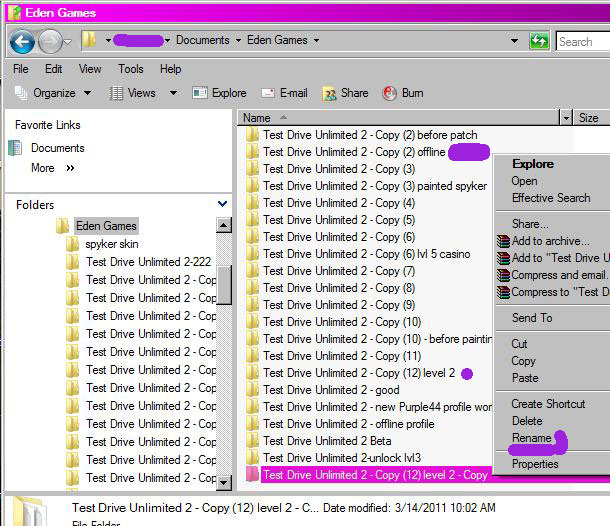Select folder 'Copy (2) before patch'
This screenshot has height=526, width=610.
tap(370, 135)
